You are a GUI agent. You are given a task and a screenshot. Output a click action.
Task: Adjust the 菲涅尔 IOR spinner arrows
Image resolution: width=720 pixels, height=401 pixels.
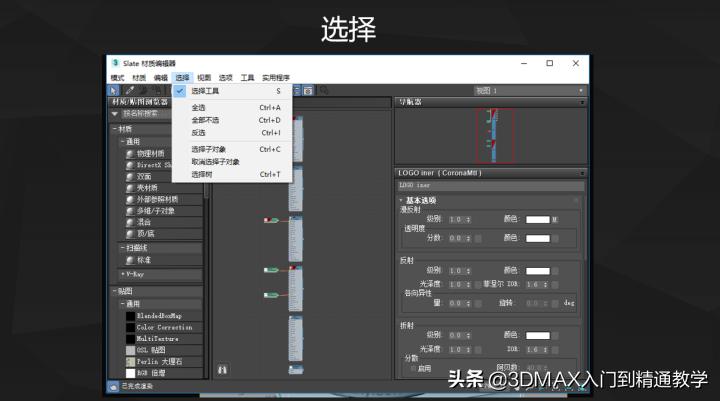(x=546, y=285)
